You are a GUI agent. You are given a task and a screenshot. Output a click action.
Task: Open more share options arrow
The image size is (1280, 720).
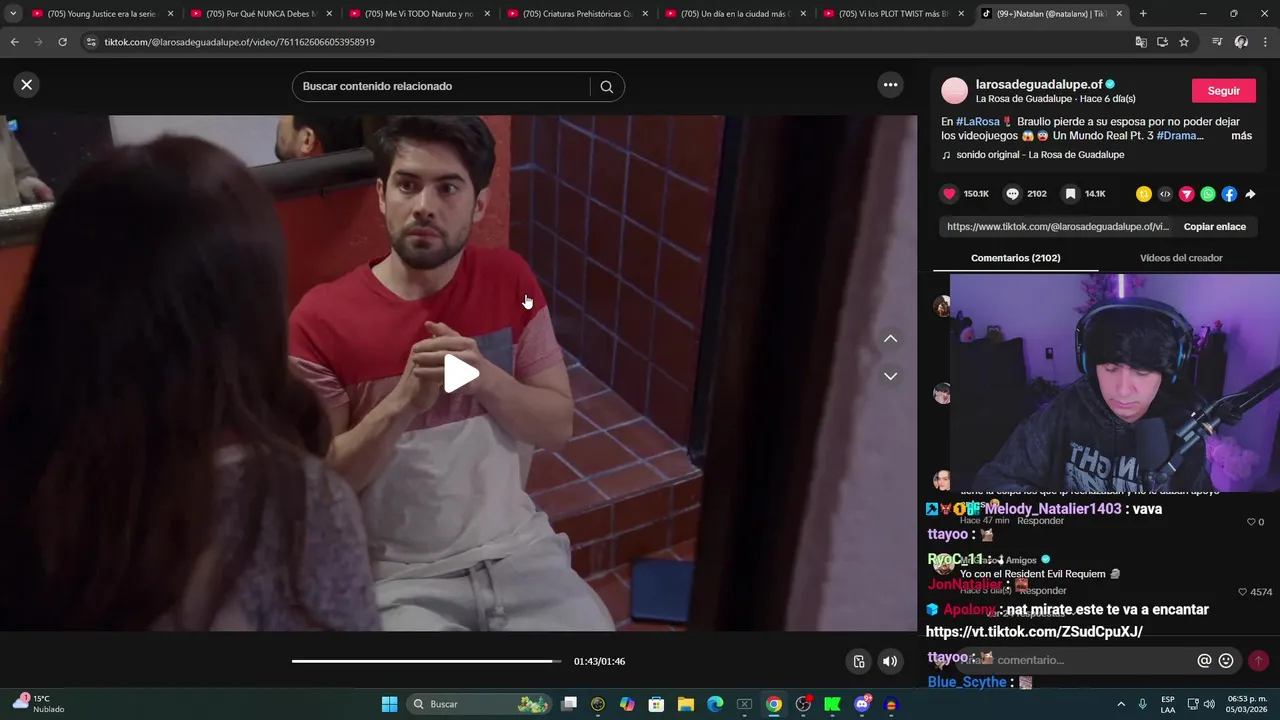1250,194
